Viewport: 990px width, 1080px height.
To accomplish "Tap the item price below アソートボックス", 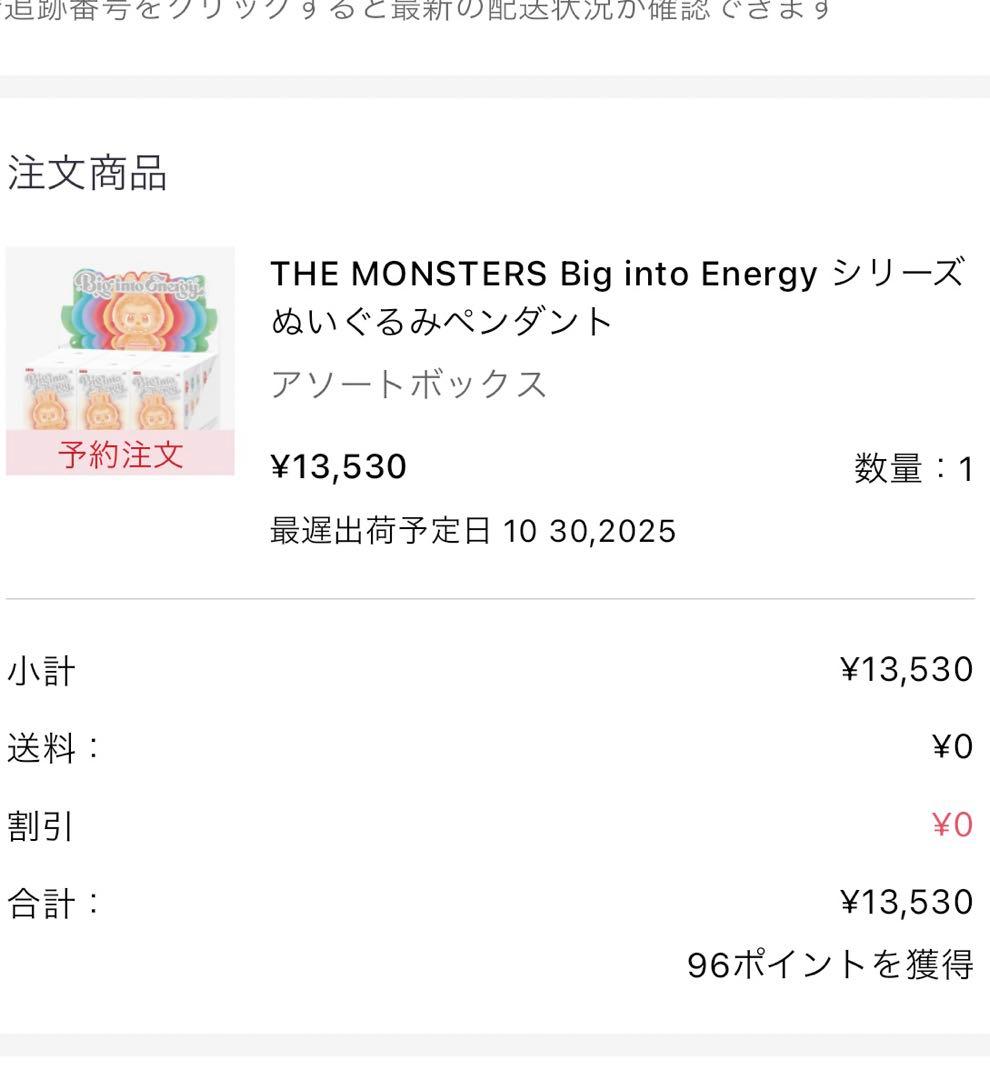I will tap(339, 466).
